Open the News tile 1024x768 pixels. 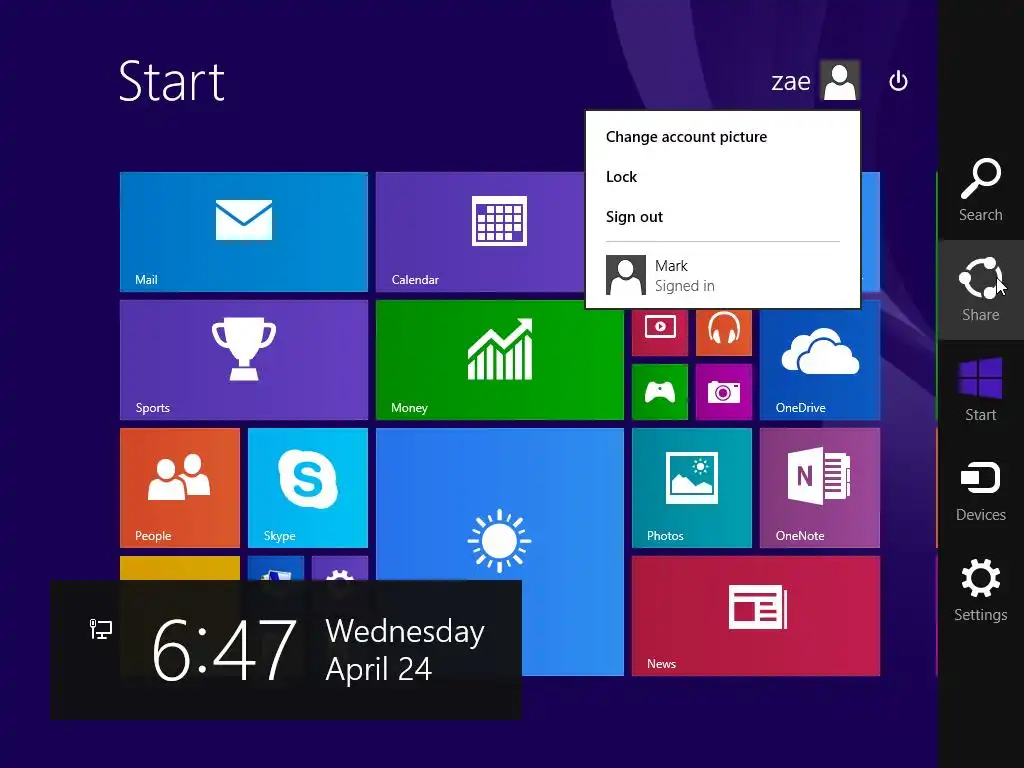(756, 616)
